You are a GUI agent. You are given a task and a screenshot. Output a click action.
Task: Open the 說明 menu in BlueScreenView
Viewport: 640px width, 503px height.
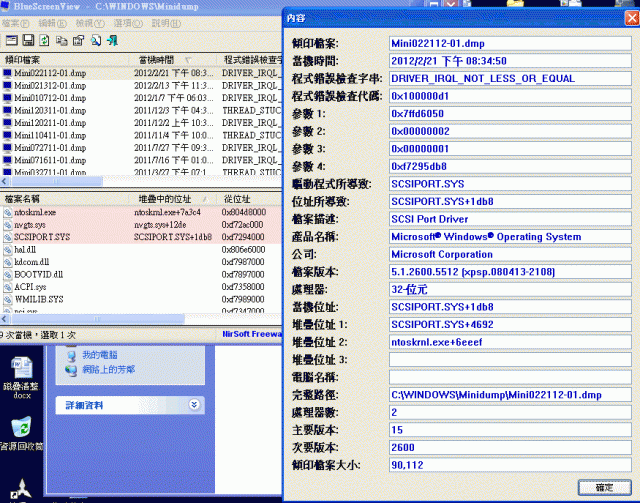tap(166, 24)
